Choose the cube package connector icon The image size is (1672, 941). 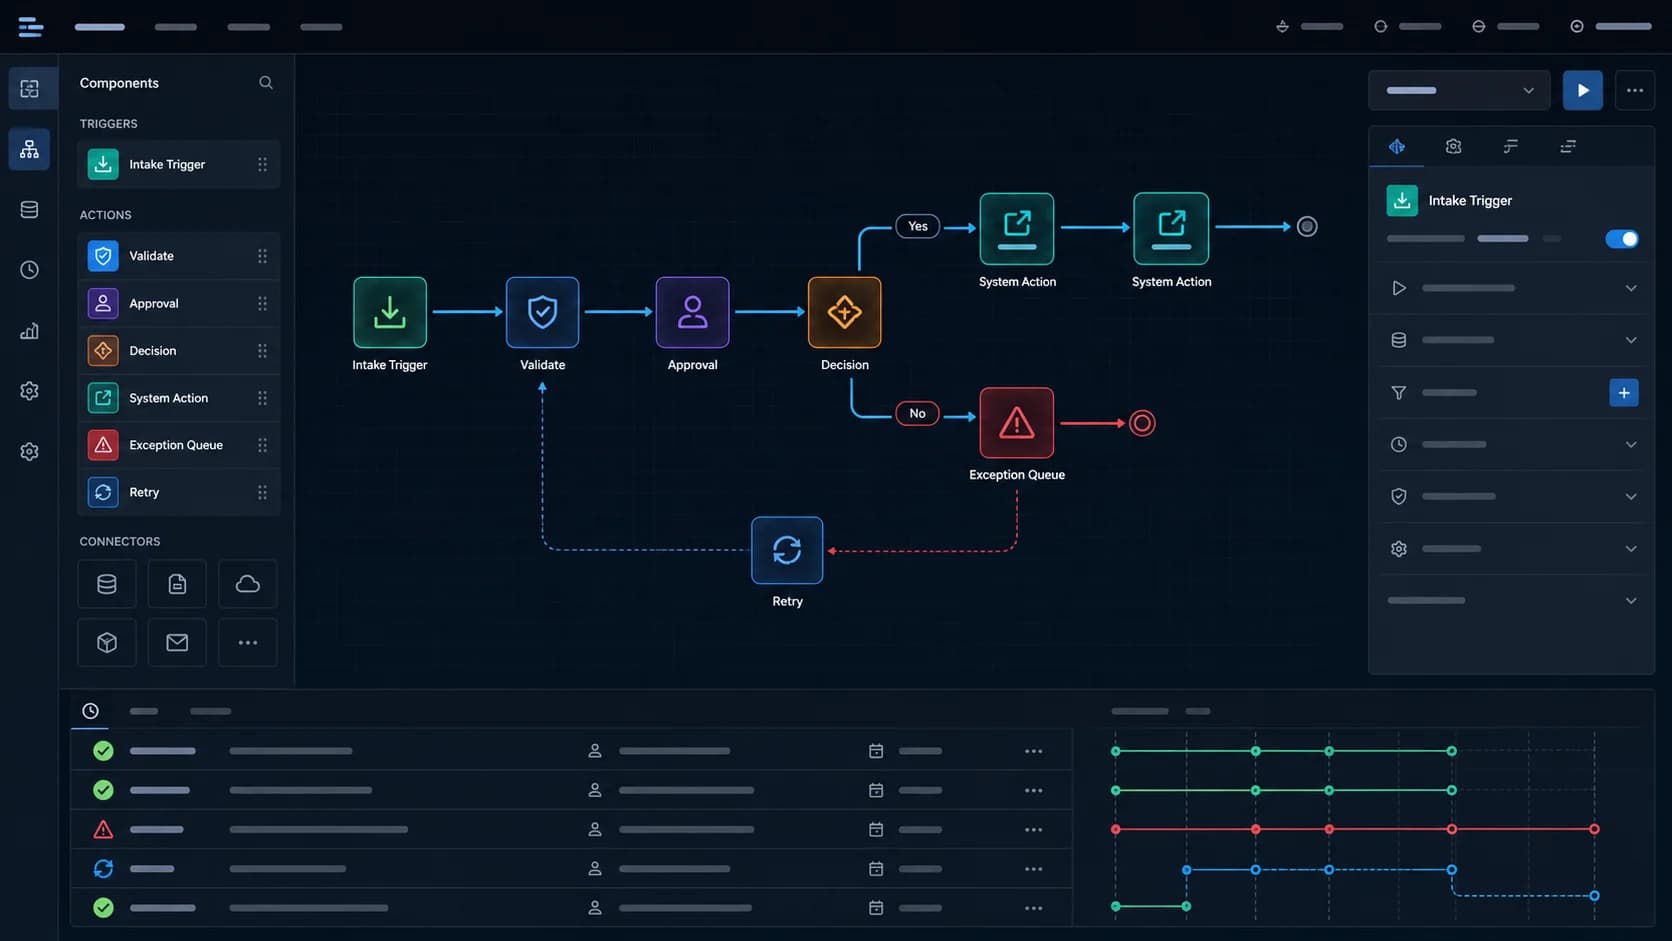tap(107, 643)
